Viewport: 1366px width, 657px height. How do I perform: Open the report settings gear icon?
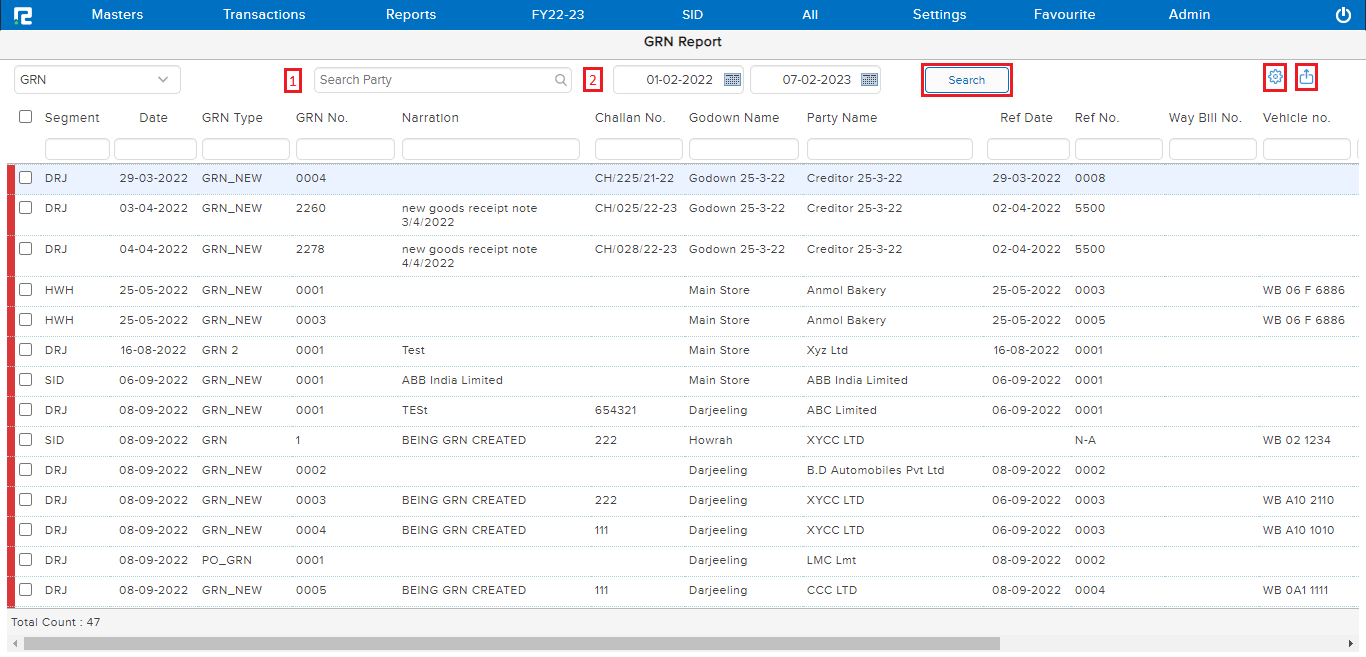[x=1275, y=77]
